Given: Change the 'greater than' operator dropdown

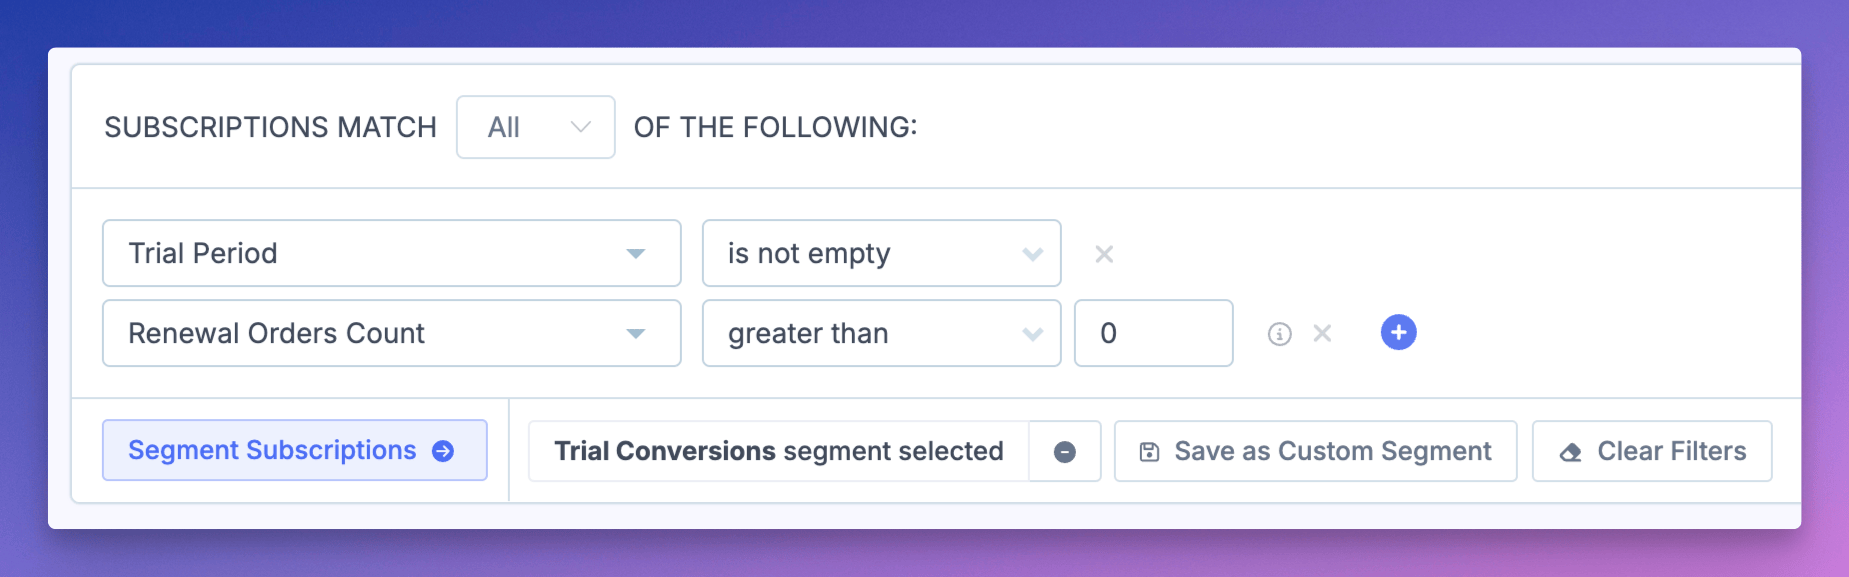Looking at the screenshot, I should 880,333.
